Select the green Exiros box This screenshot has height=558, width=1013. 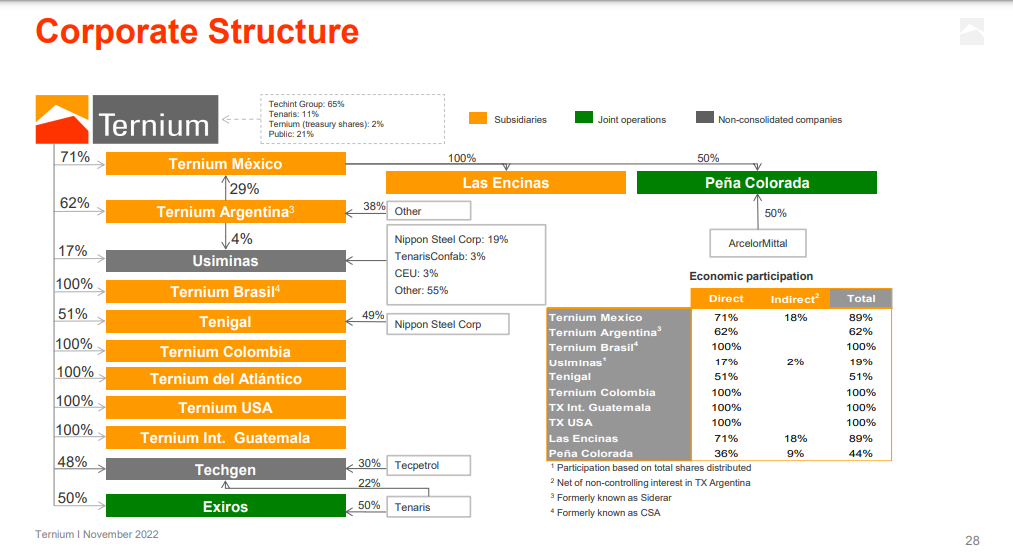(225, 506)
